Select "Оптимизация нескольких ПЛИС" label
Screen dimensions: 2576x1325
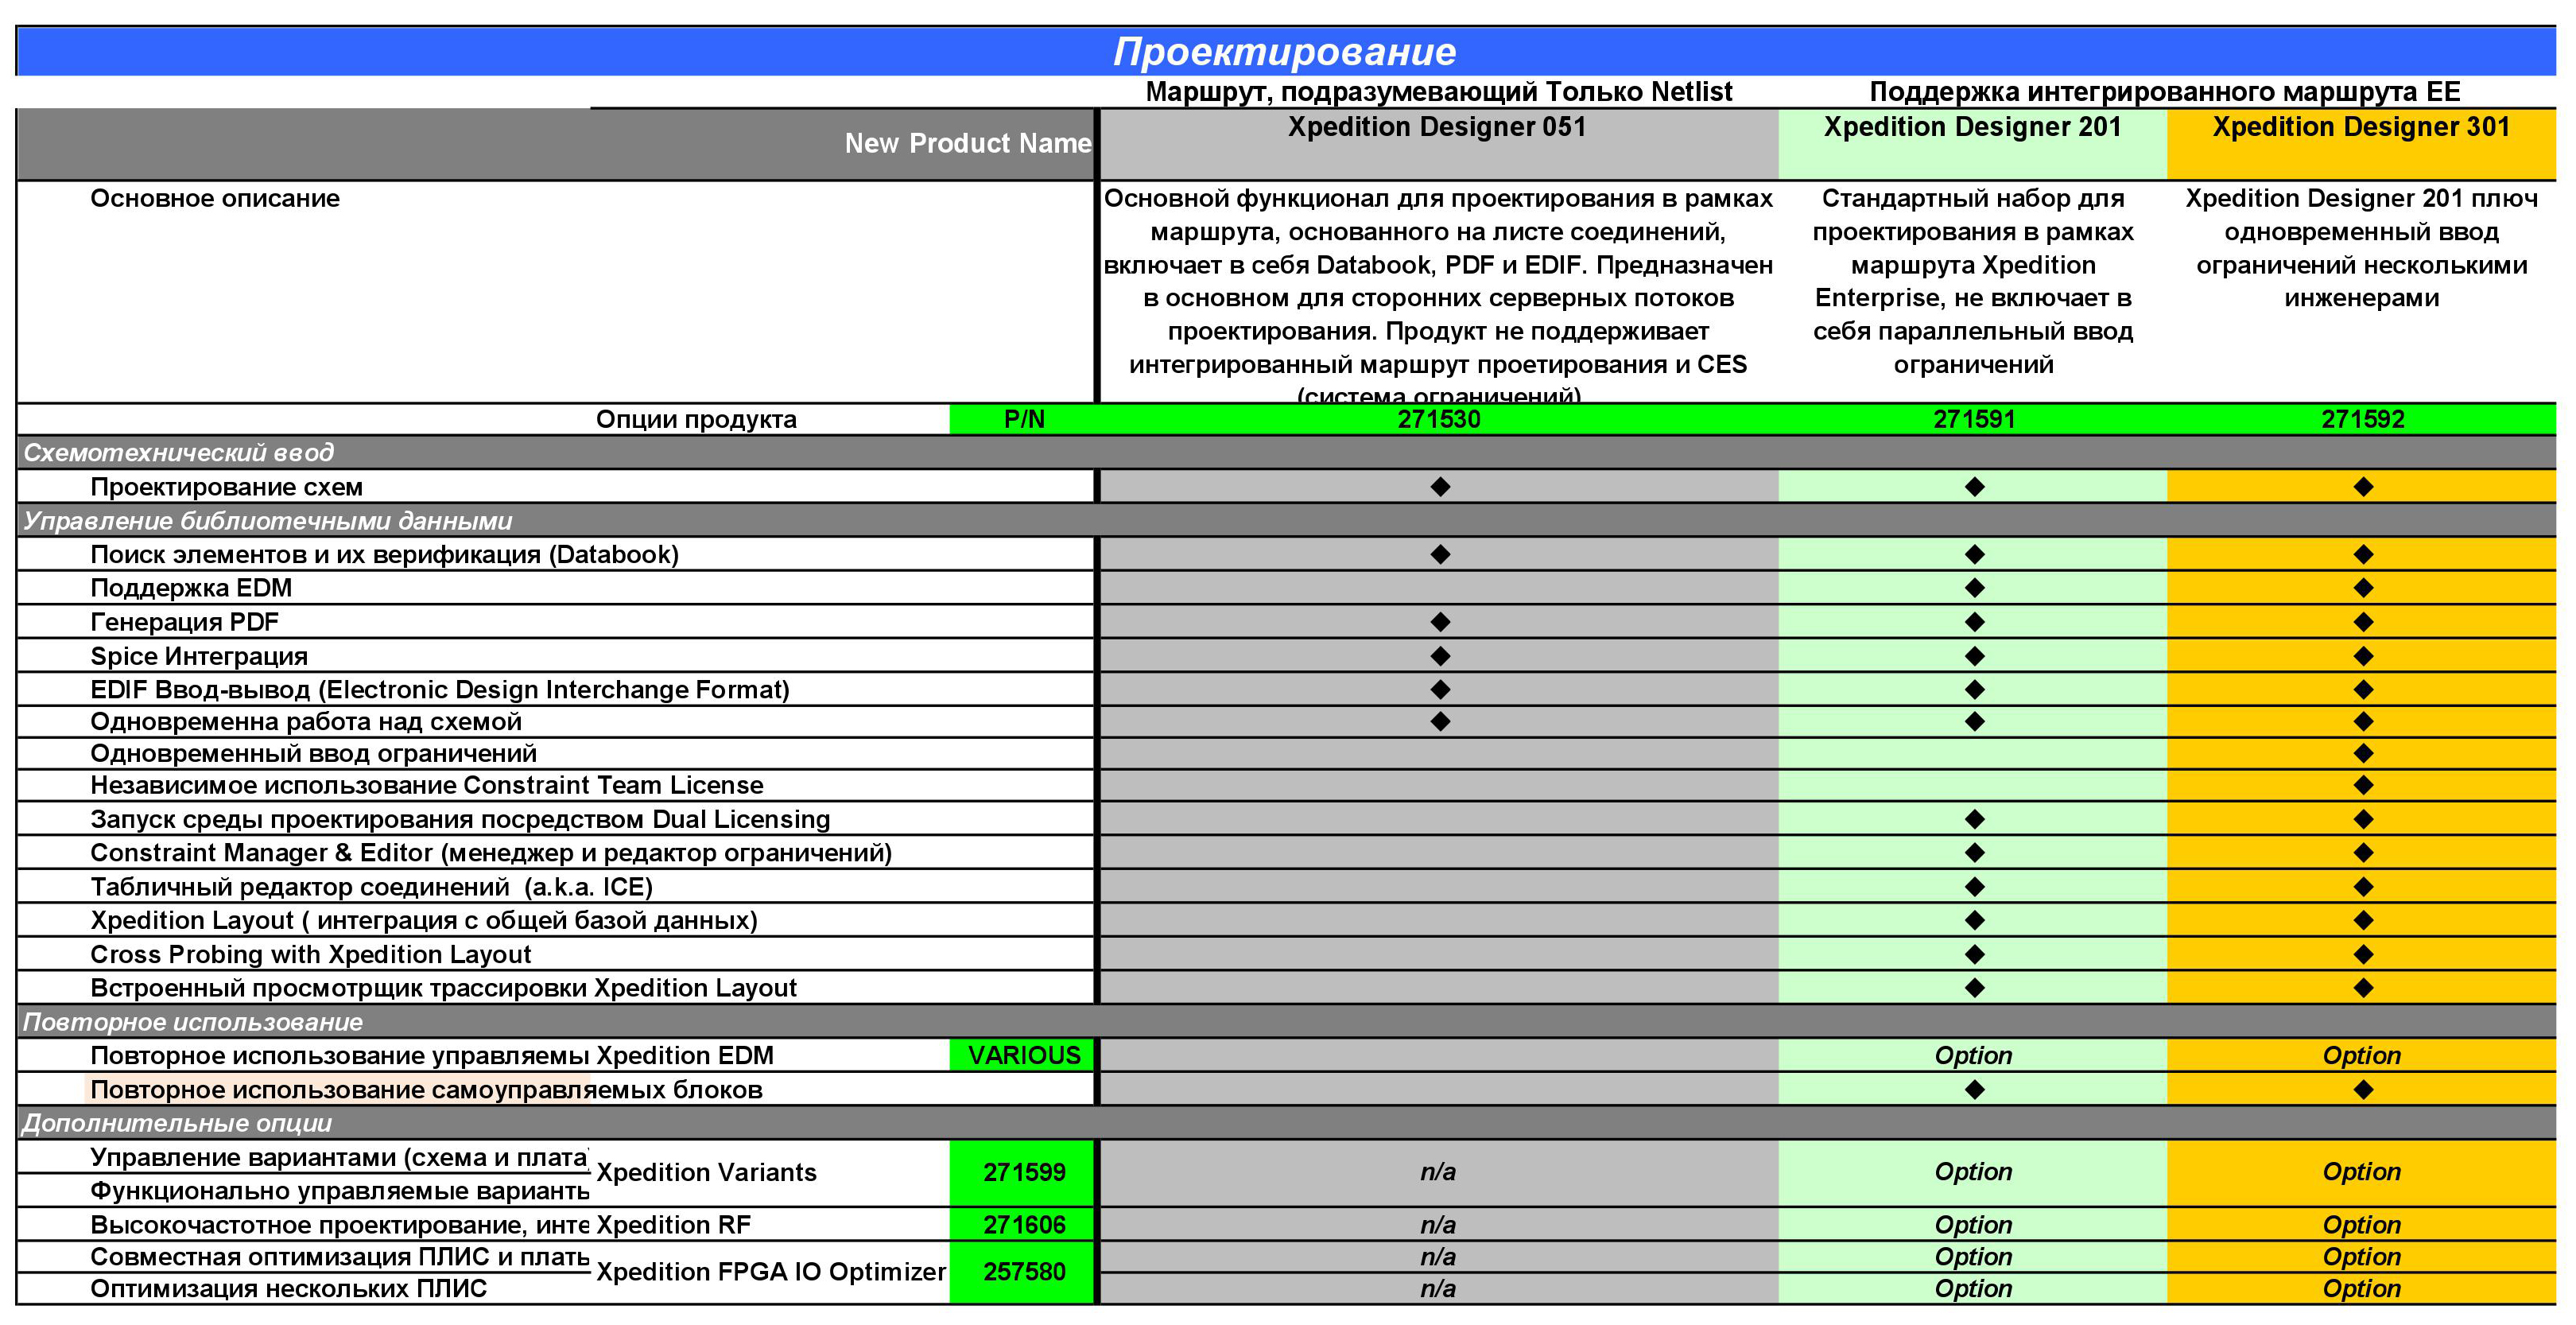coord(288,1288)
